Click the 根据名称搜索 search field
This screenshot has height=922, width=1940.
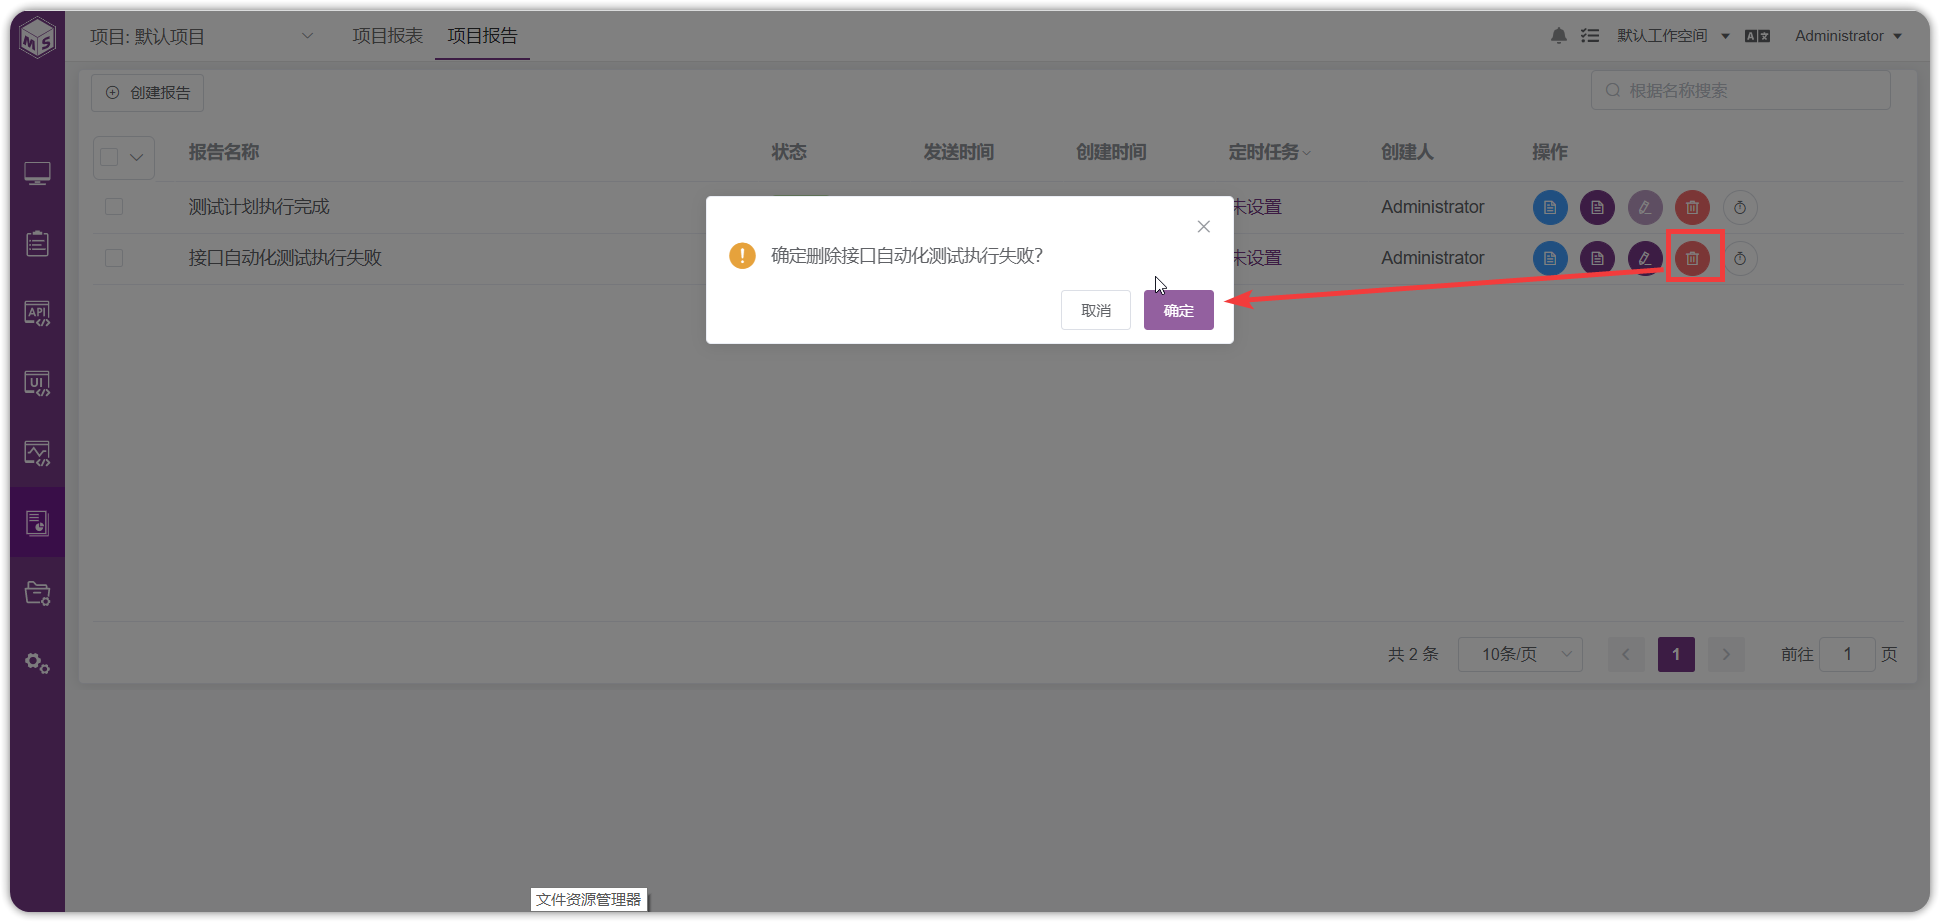(1741, 90)
